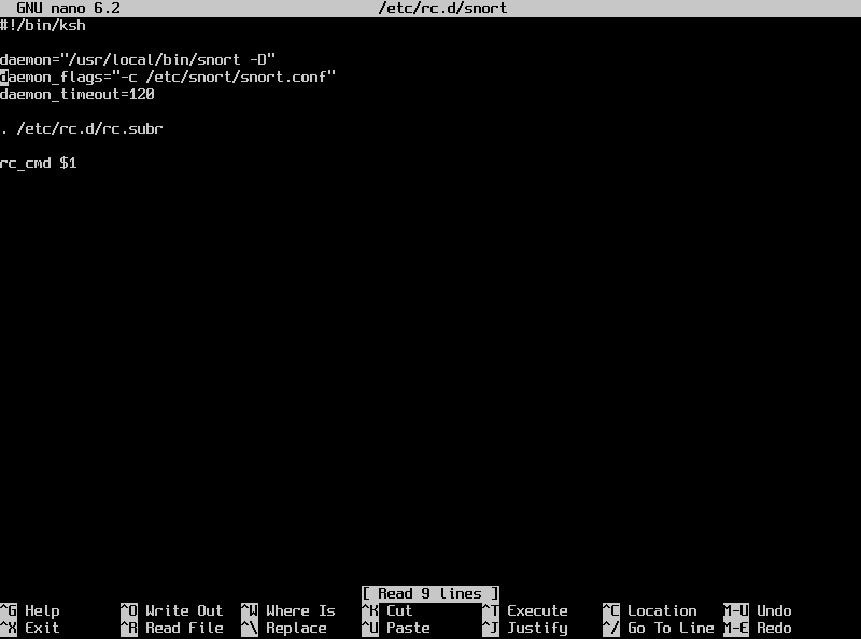Viewport: 861px width, 639px height.
Task: Click the ^\ Replace shortcut
Action: pos(284,628)
